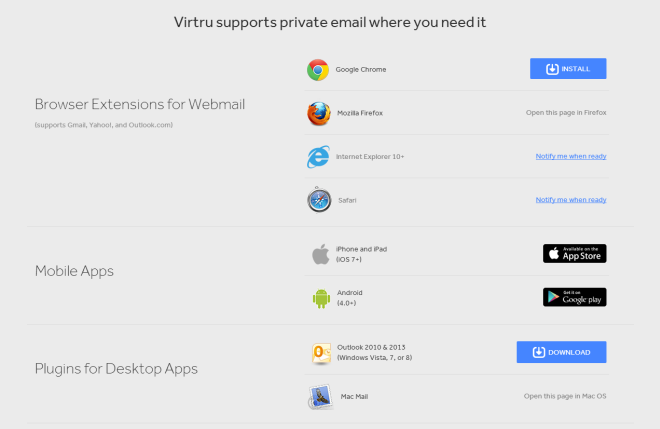Screen dimensions: 660x429
Task: Click the Mac Mail stamp icon
Action: [320, 397]
